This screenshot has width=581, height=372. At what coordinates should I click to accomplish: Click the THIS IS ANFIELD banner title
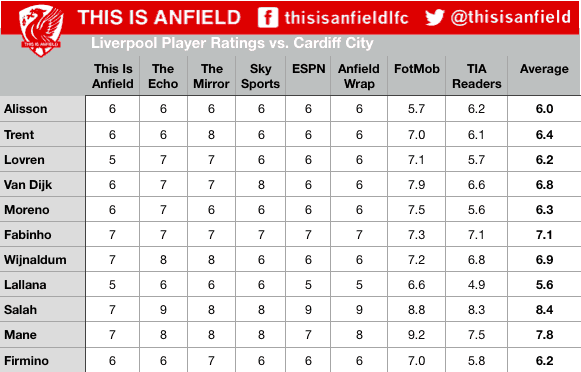tap(159, 17)
